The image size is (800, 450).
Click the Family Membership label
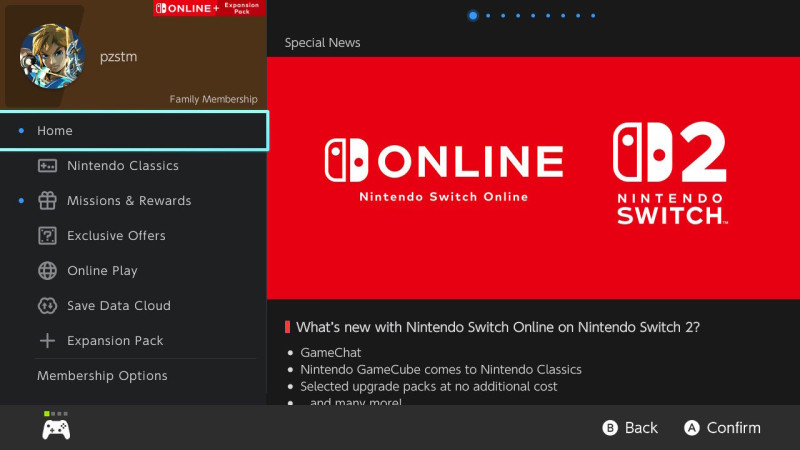tap(213, 99)
